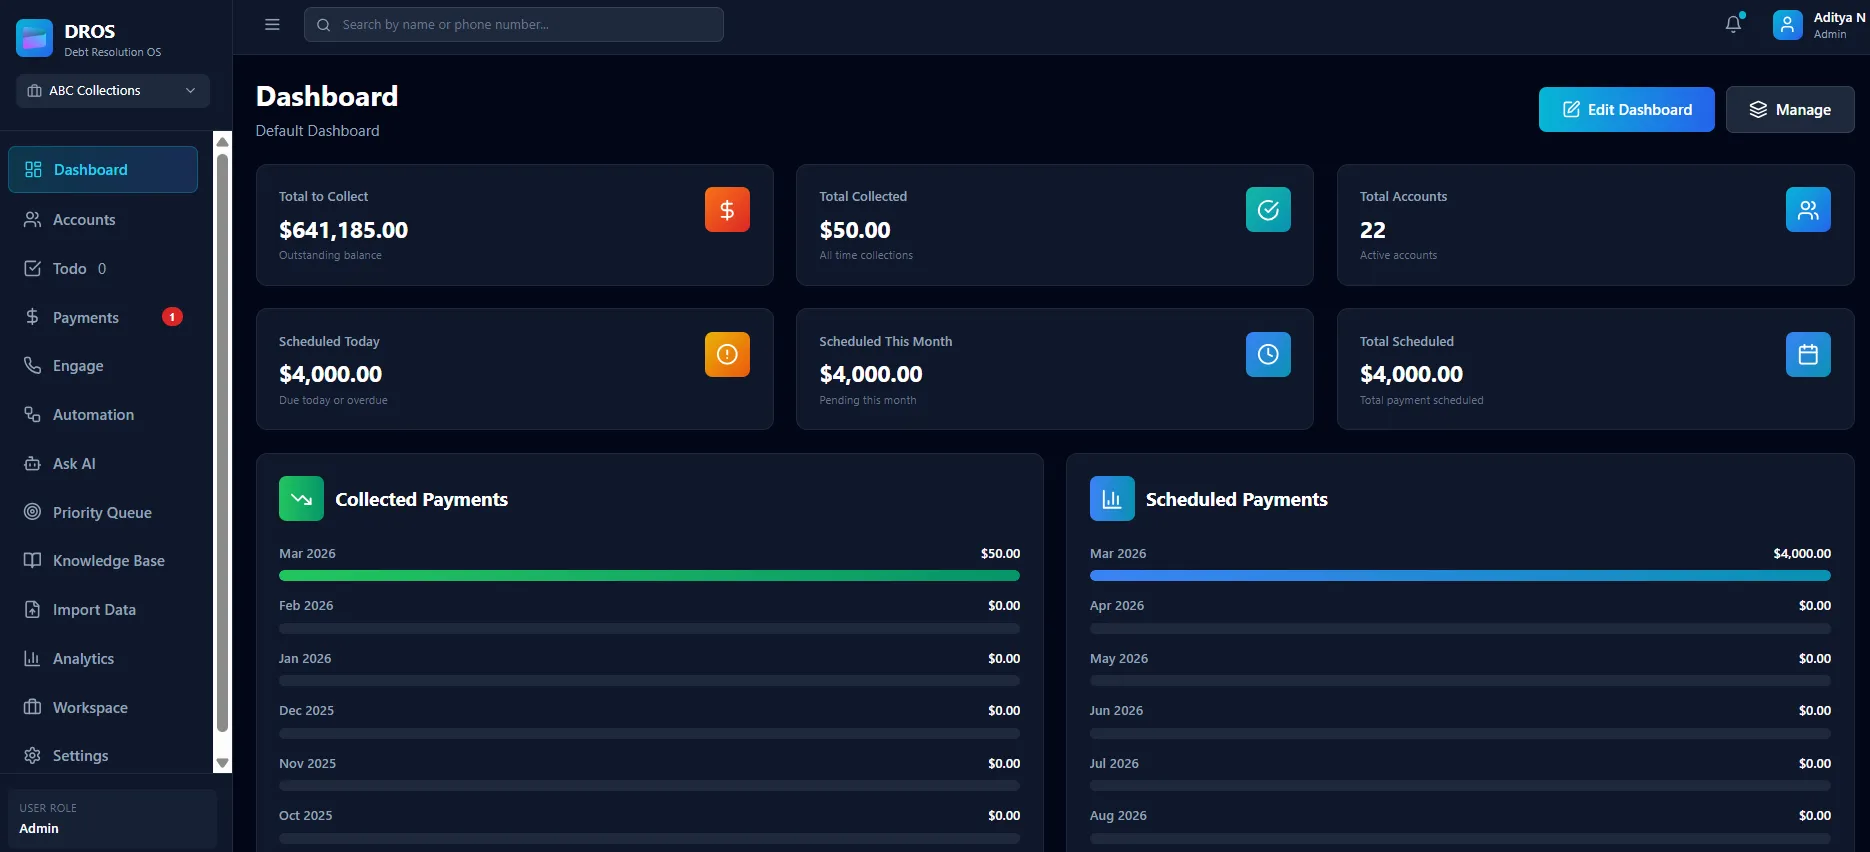Click the alert icon on Scheduled Today

[727, 354]
